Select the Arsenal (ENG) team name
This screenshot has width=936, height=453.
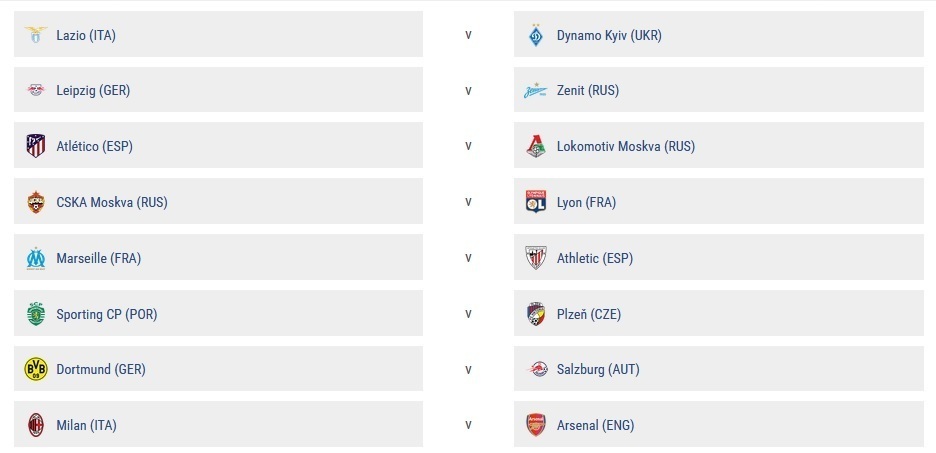[x=596, y=426]
